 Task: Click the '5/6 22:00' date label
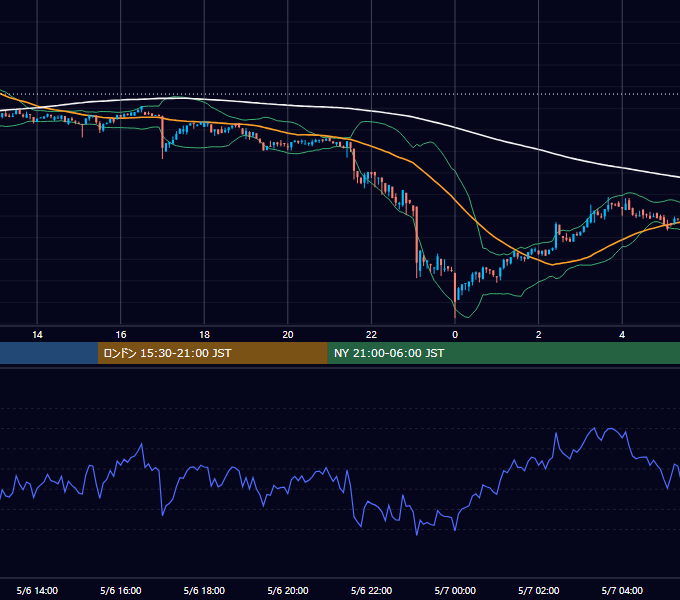click(371, 590)
